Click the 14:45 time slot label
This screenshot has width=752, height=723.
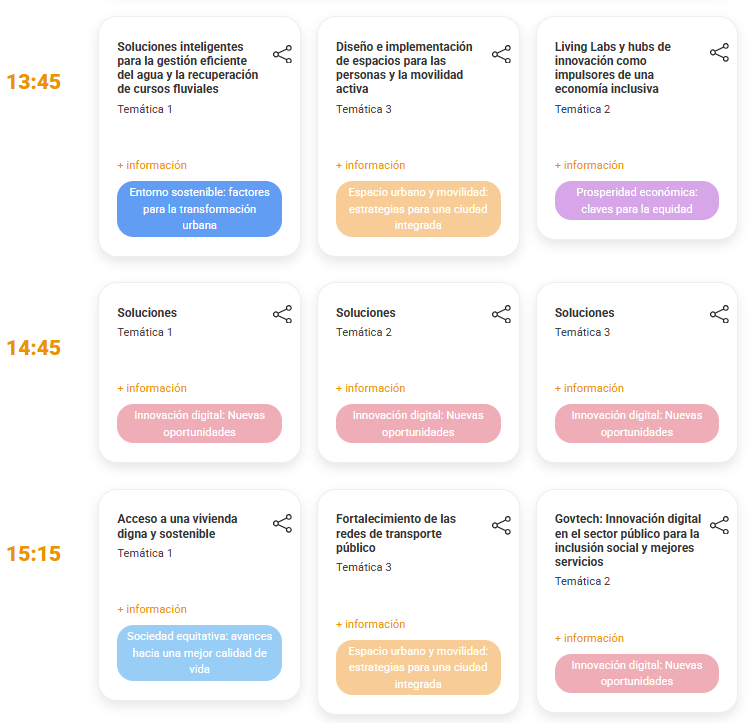34,348
